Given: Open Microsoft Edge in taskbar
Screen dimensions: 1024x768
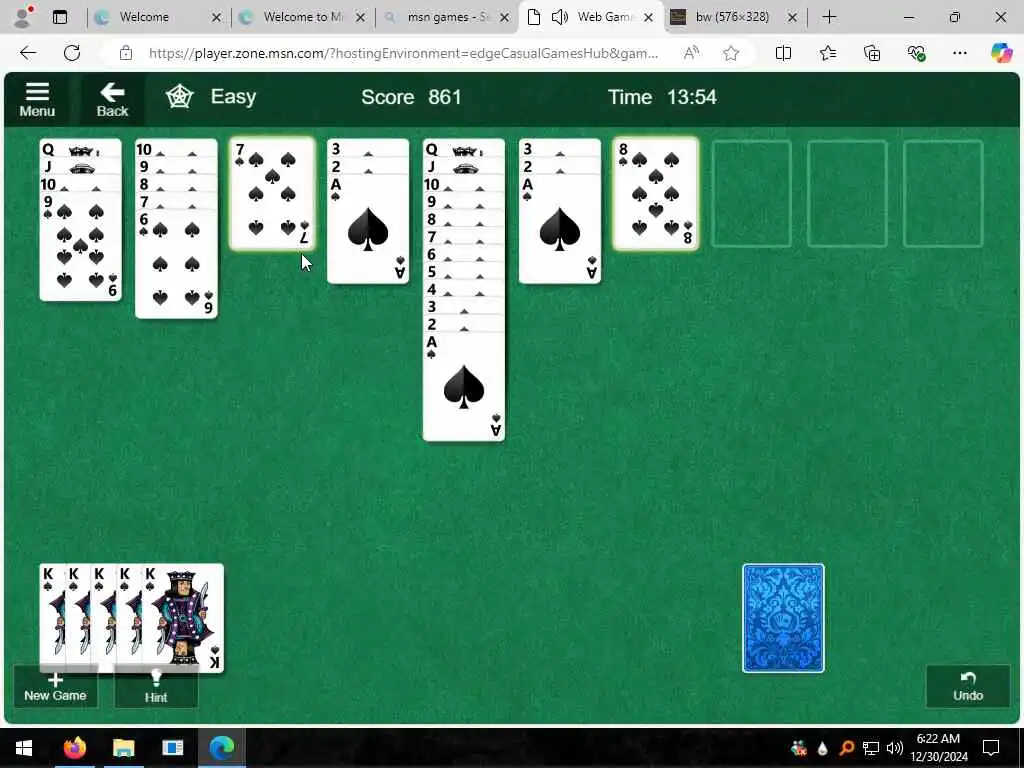Looking at the screenshot, I should pyautogui.click(x=221, y=747).
